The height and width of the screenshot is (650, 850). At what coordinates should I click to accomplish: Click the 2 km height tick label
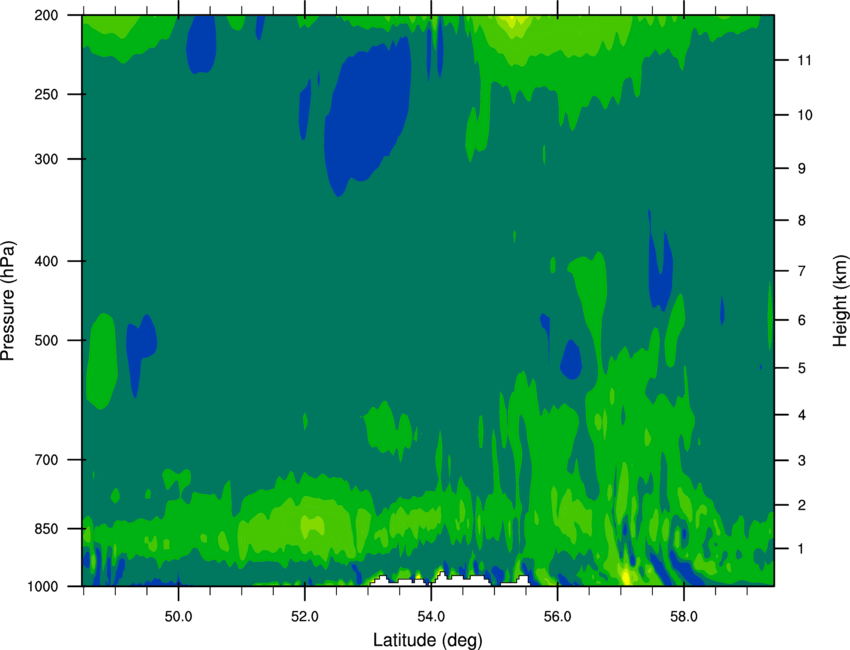pyautogui.click(x=802, y=505)
